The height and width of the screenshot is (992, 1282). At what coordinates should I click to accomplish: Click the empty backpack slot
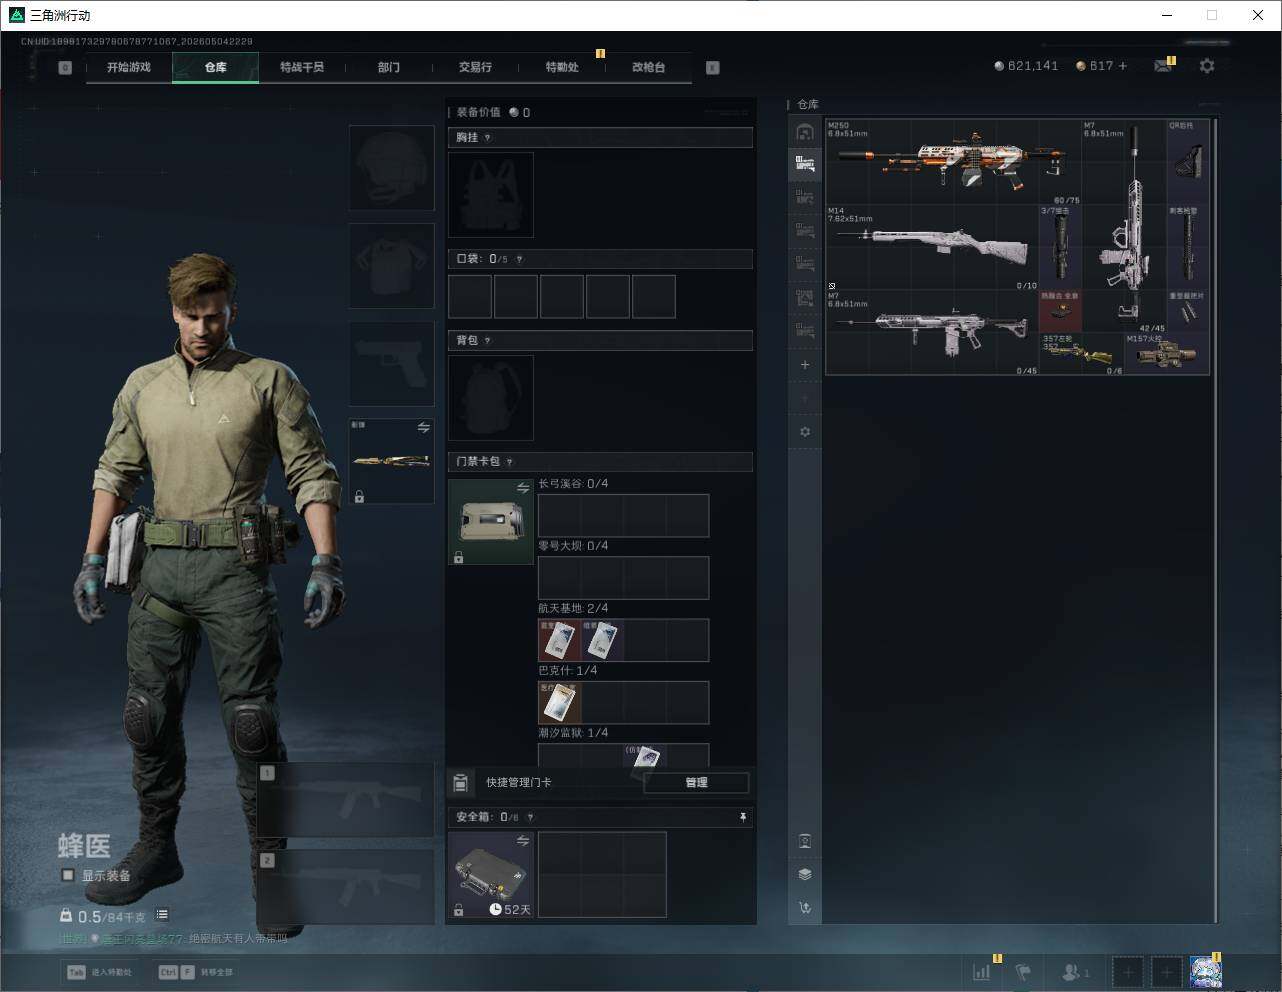pos(490,397)
